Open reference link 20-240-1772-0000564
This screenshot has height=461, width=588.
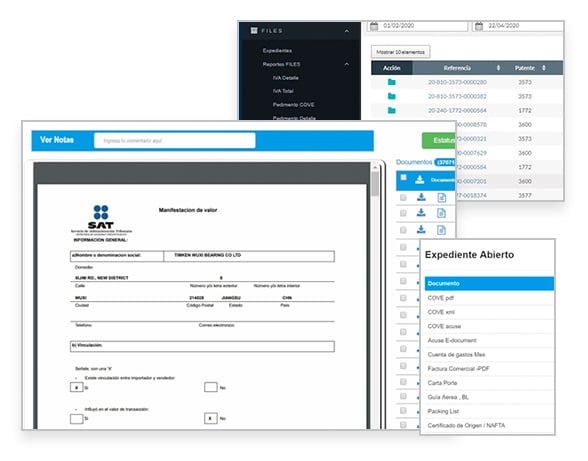pos(457,110)
